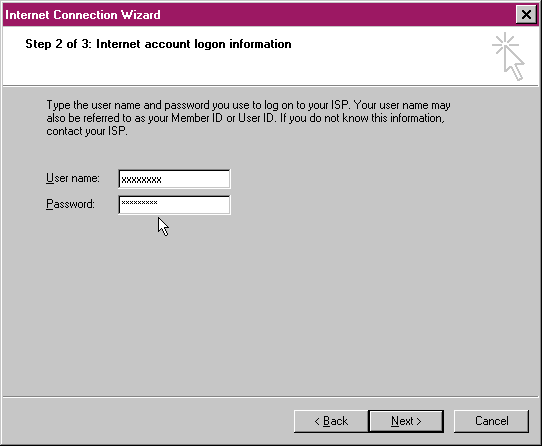Click the 'Internet Connection Wizard' title bar
542x446 pixels.
click(259, 15)
